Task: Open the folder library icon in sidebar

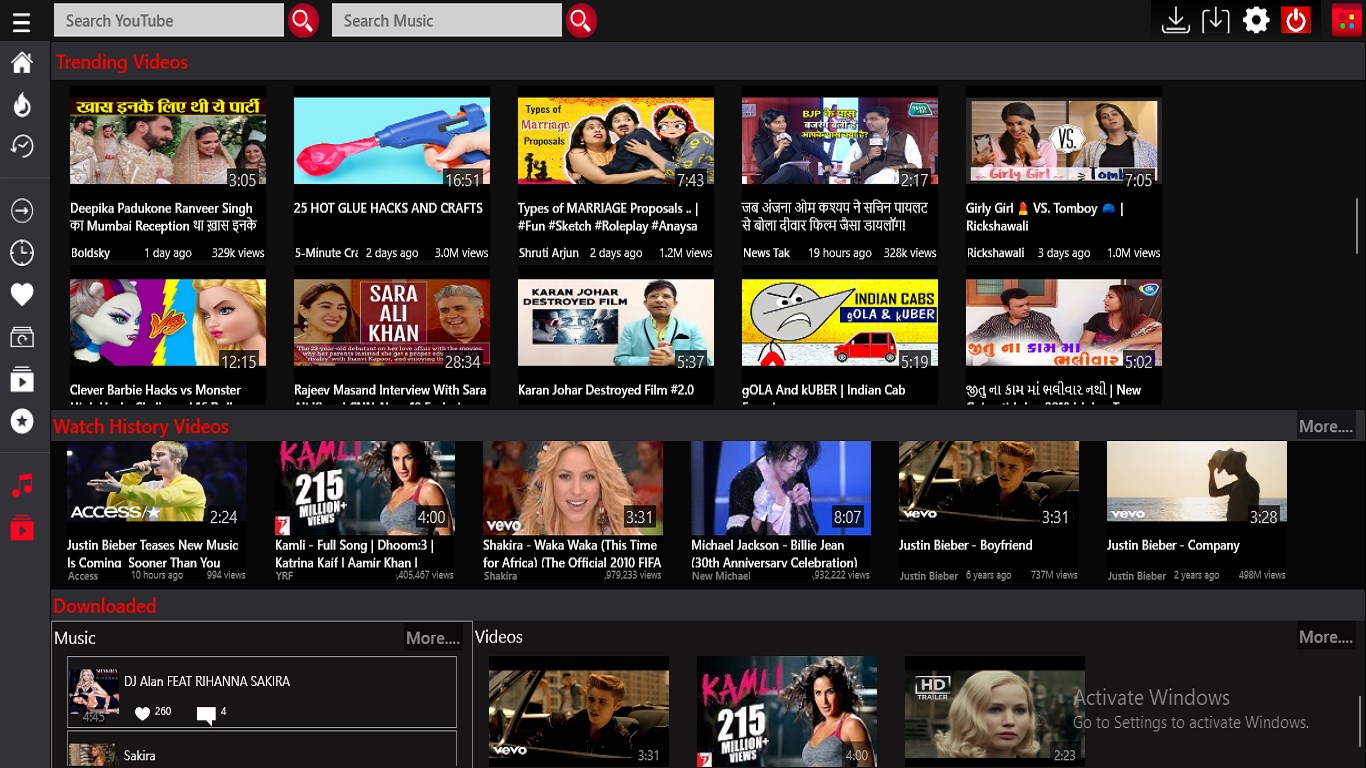Action: (x=22, y=337)
